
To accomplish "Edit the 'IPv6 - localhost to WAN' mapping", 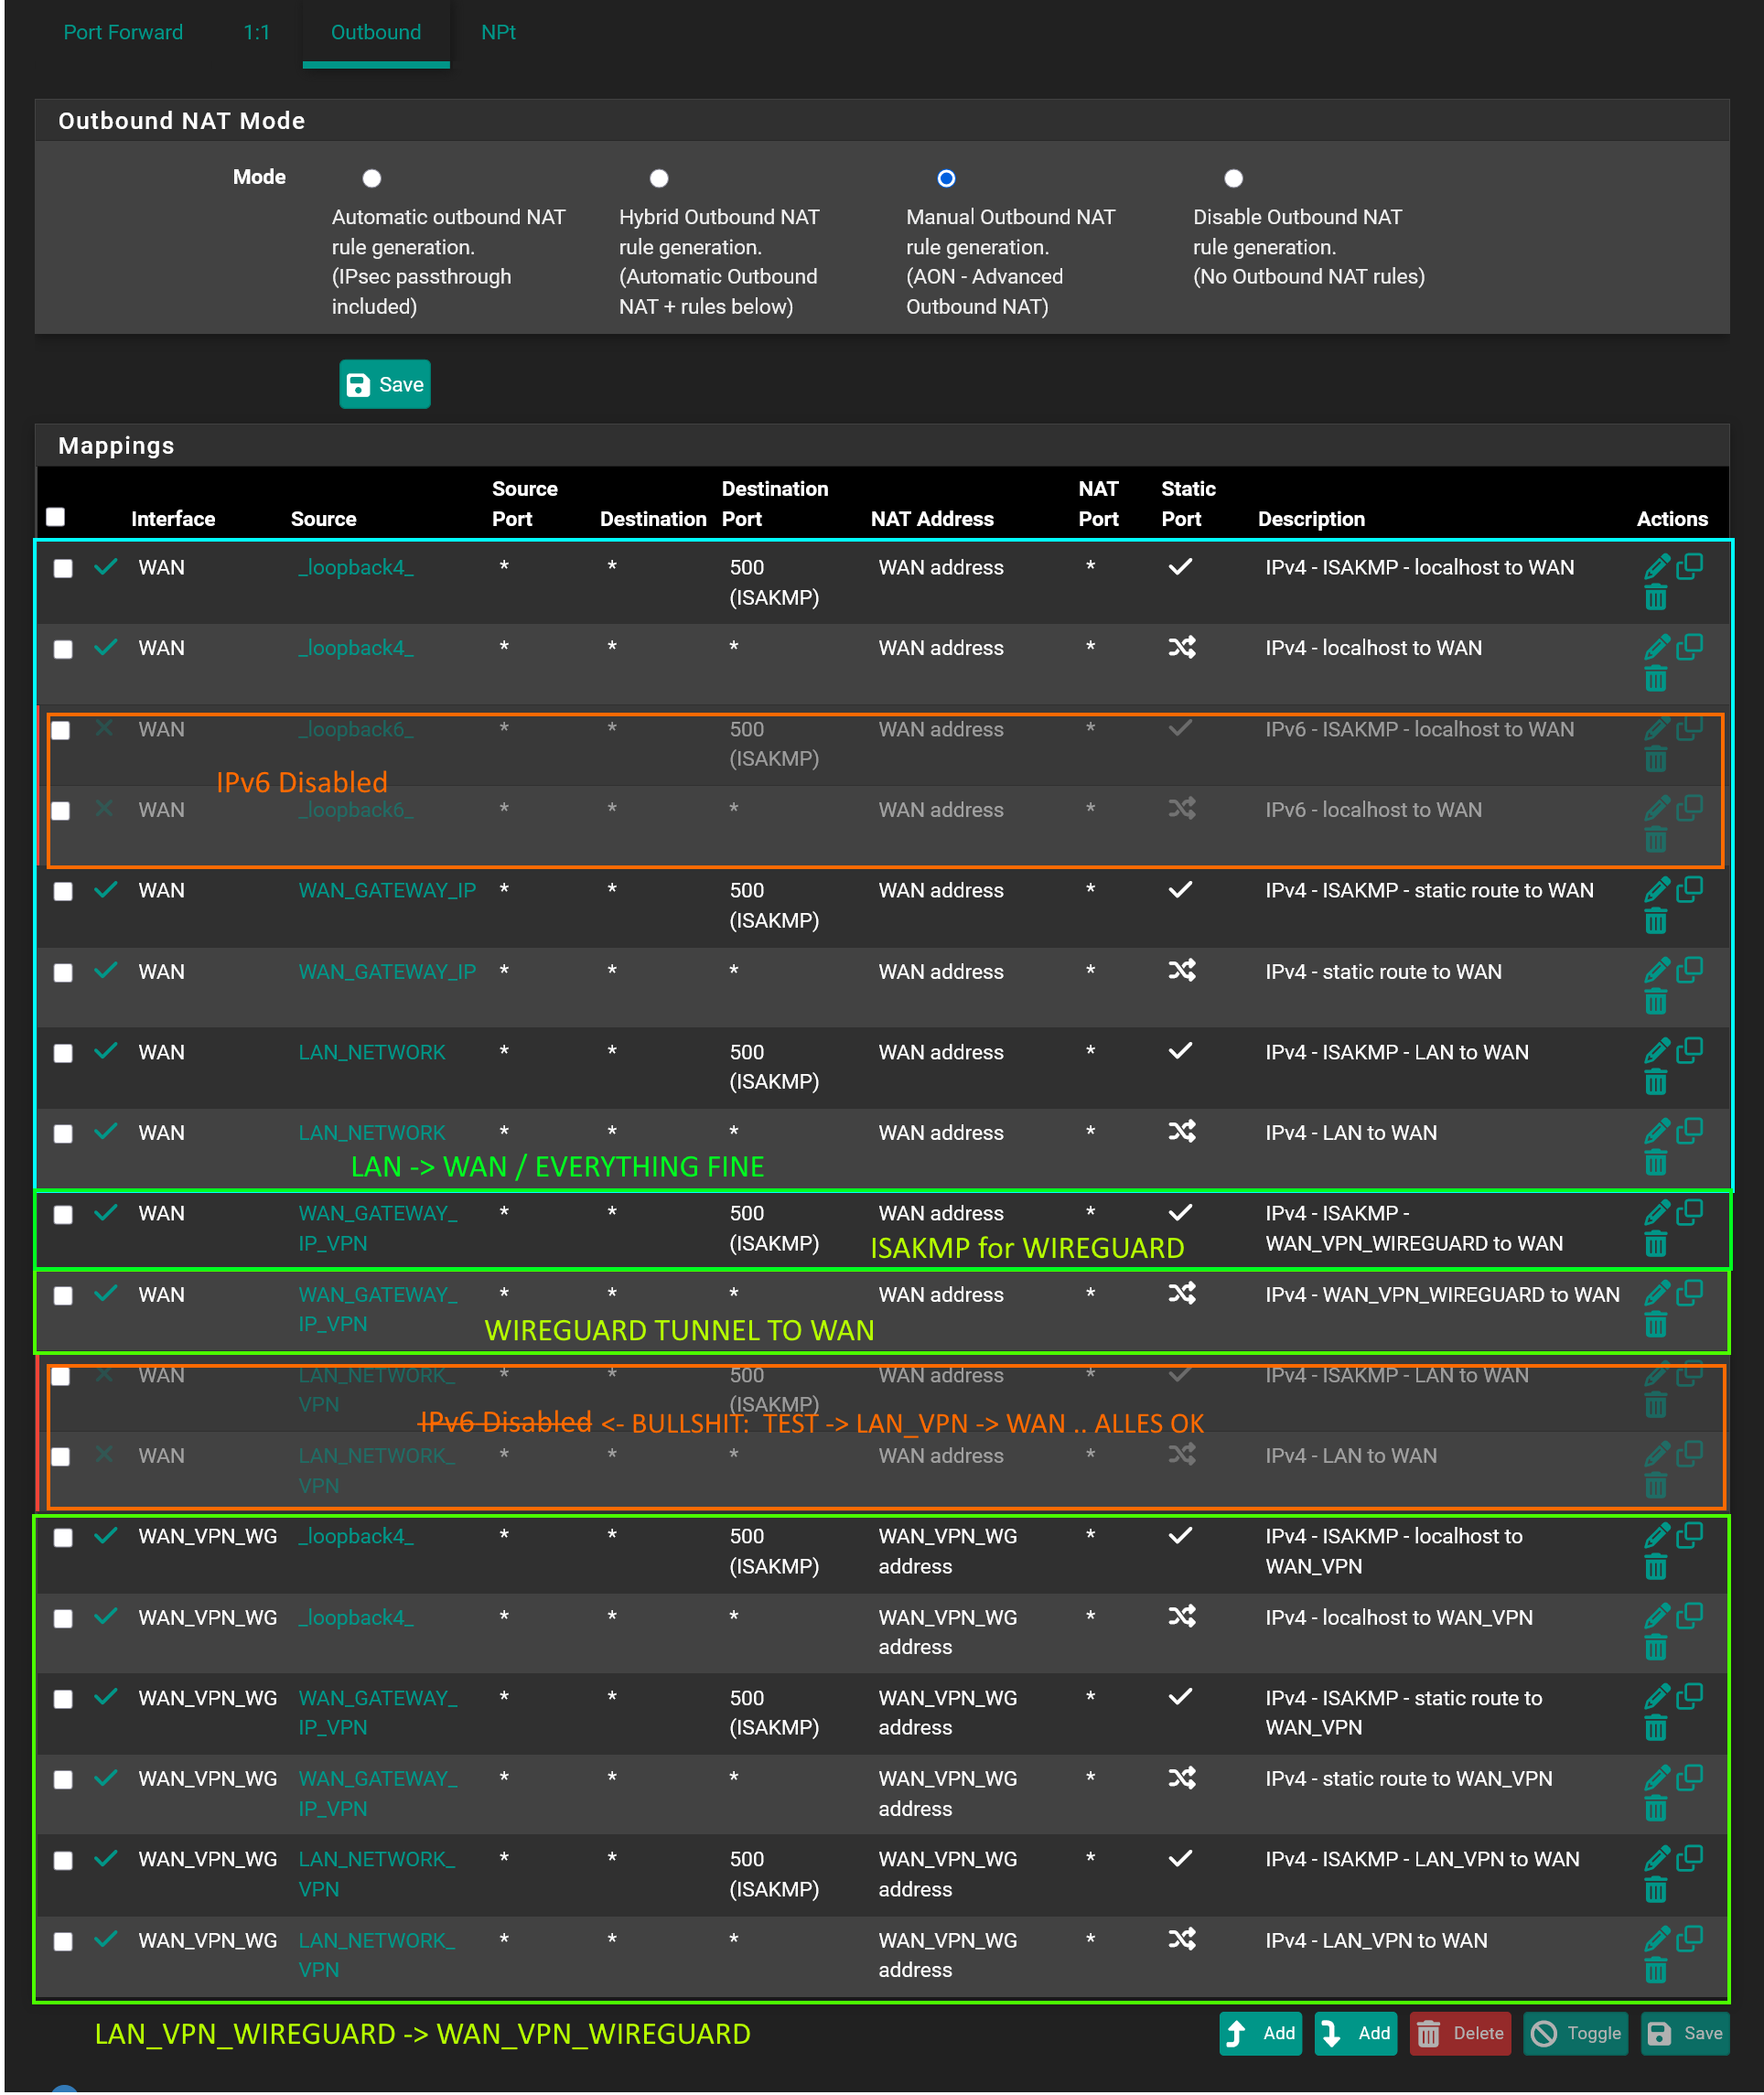I will 1656,809.
